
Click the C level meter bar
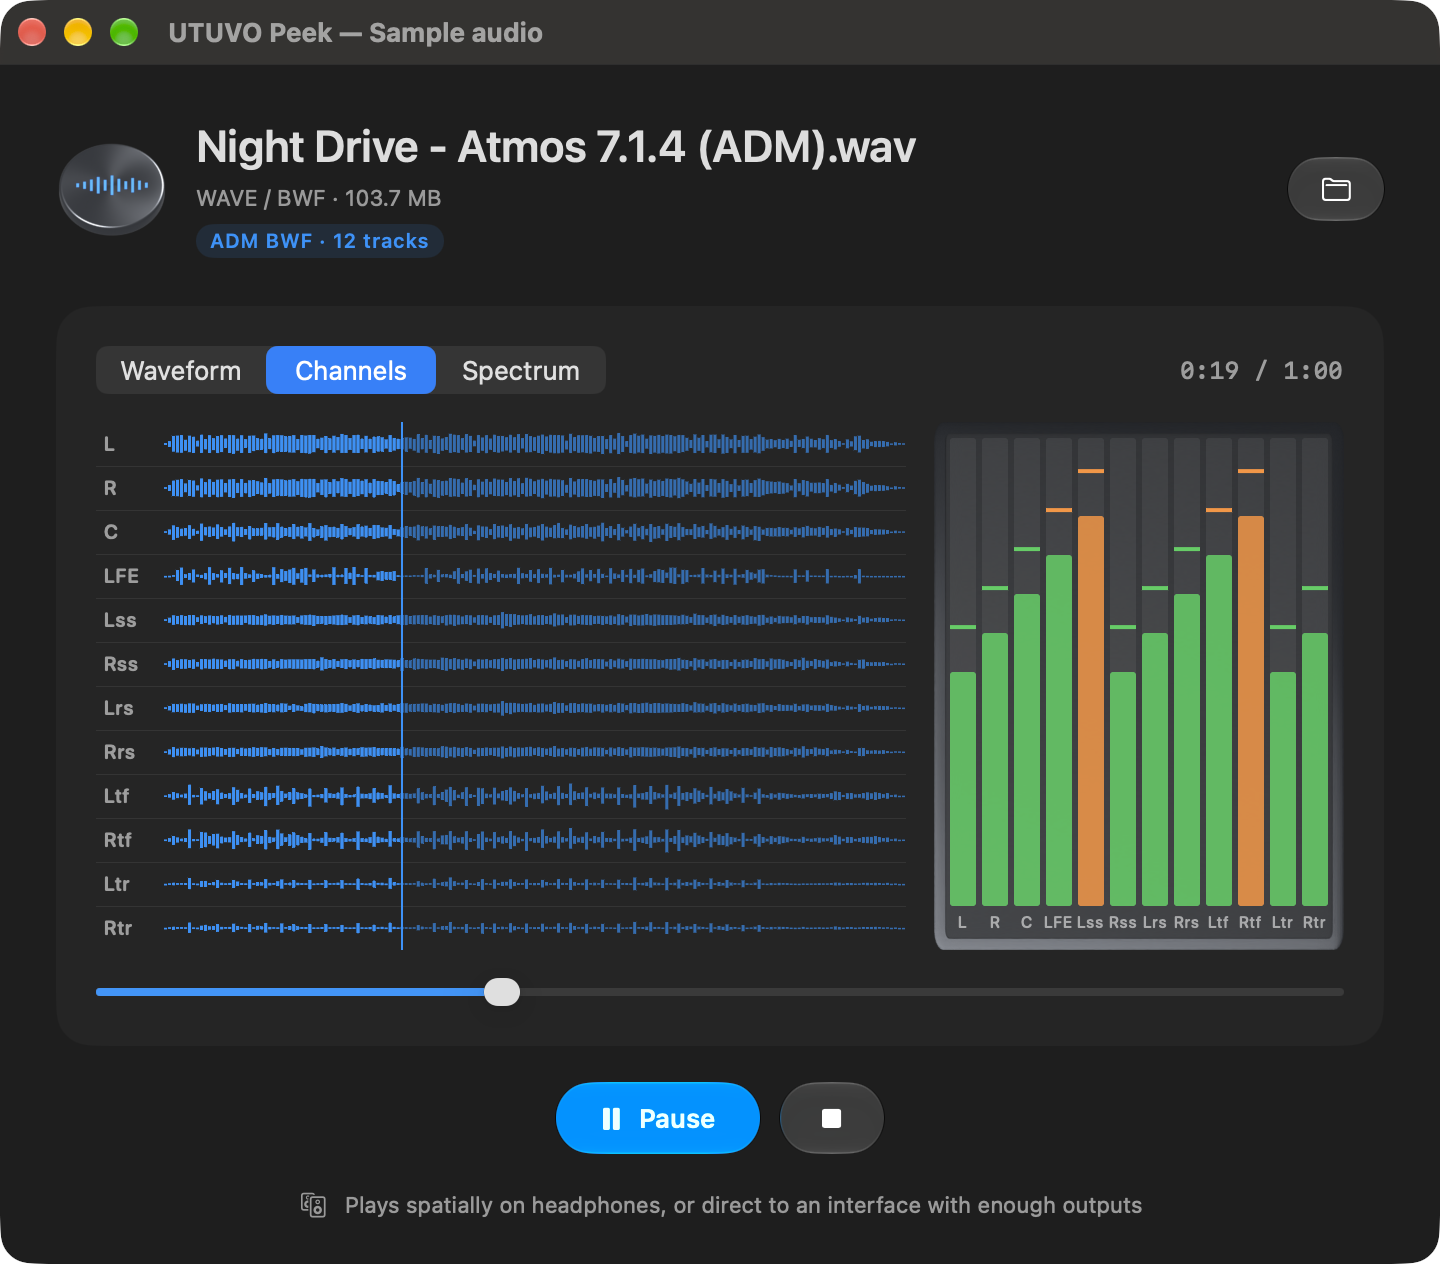click(1027, 749)
